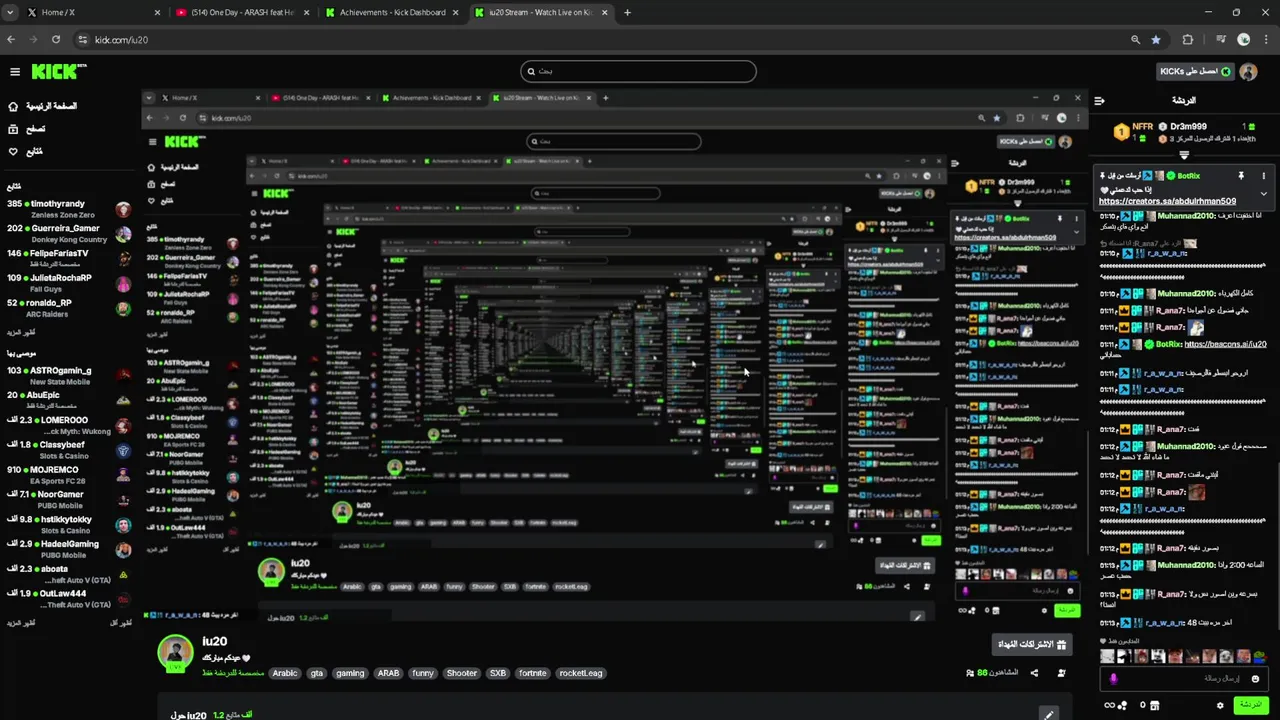
Task: Select HadeelGaming recommended channel
Action: (x=68, y=549)
